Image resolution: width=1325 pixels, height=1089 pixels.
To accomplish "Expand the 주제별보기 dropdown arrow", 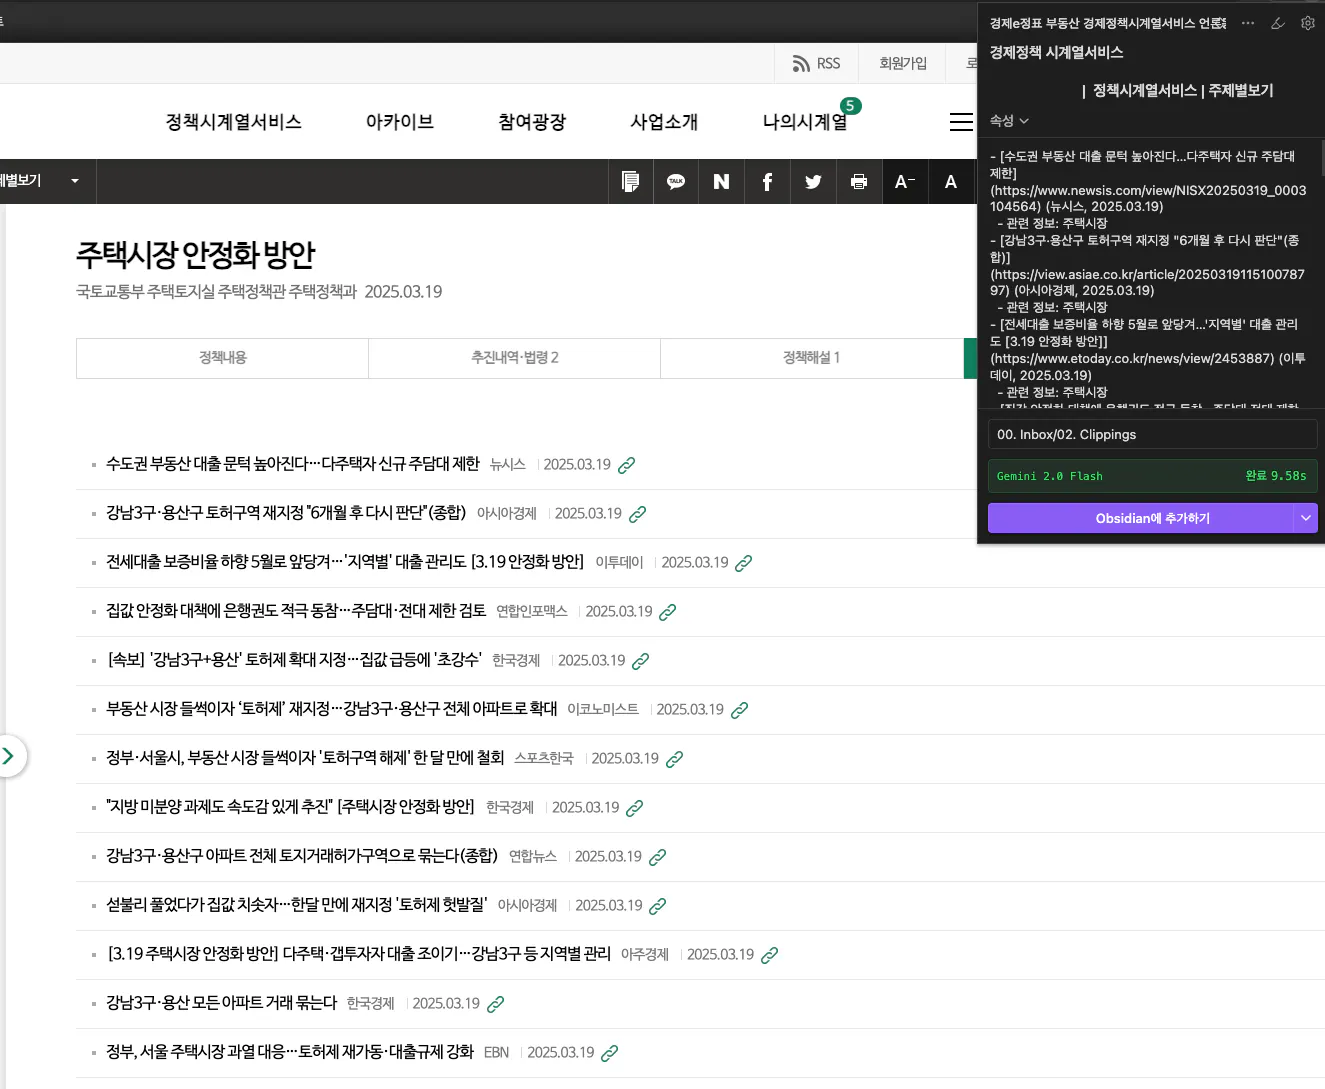I will [x=75, y=181].
